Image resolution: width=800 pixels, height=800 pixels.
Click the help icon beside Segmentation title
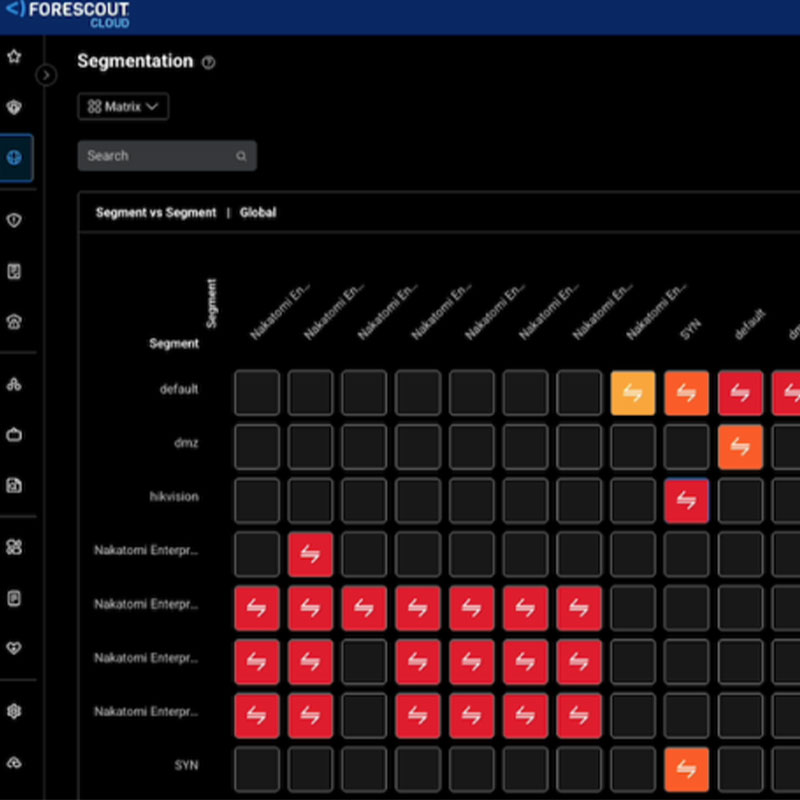208,62
